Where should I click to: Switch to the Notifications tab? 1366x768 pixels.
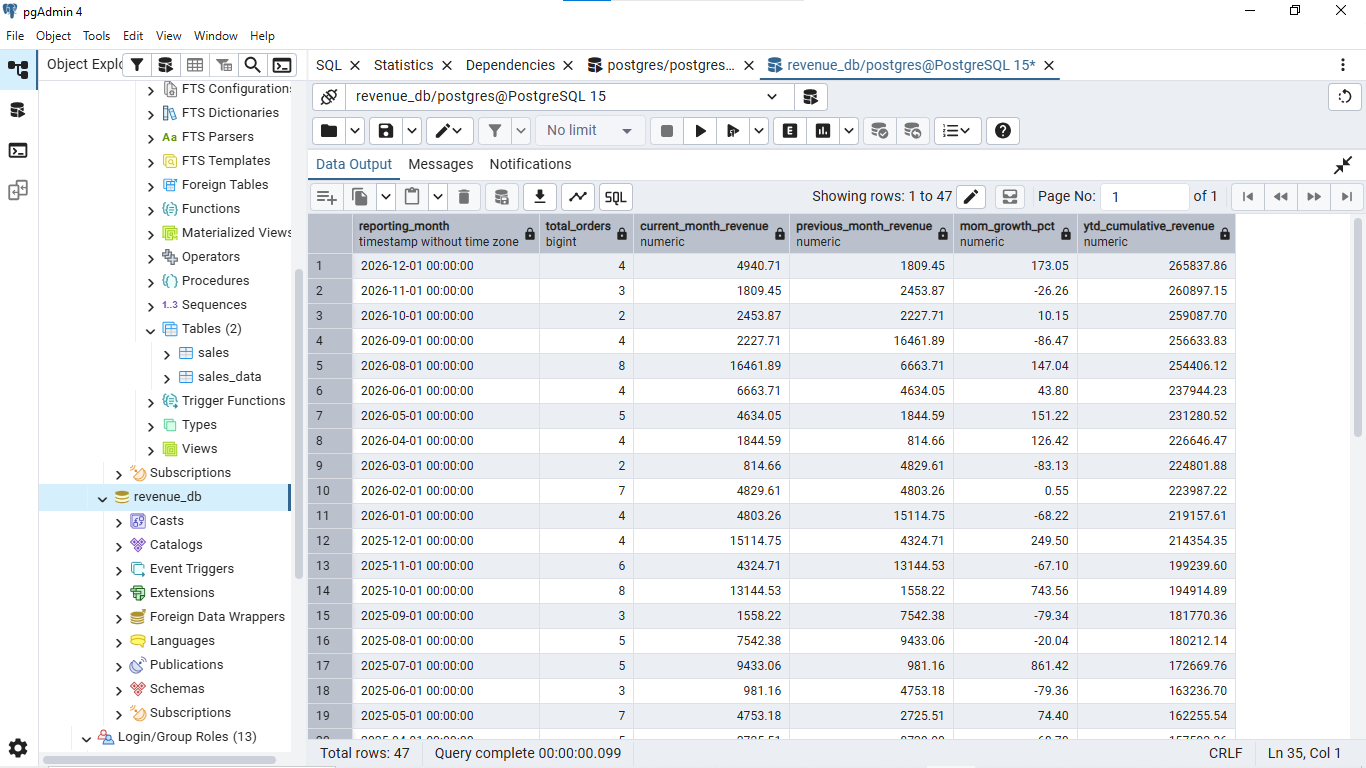530,164
